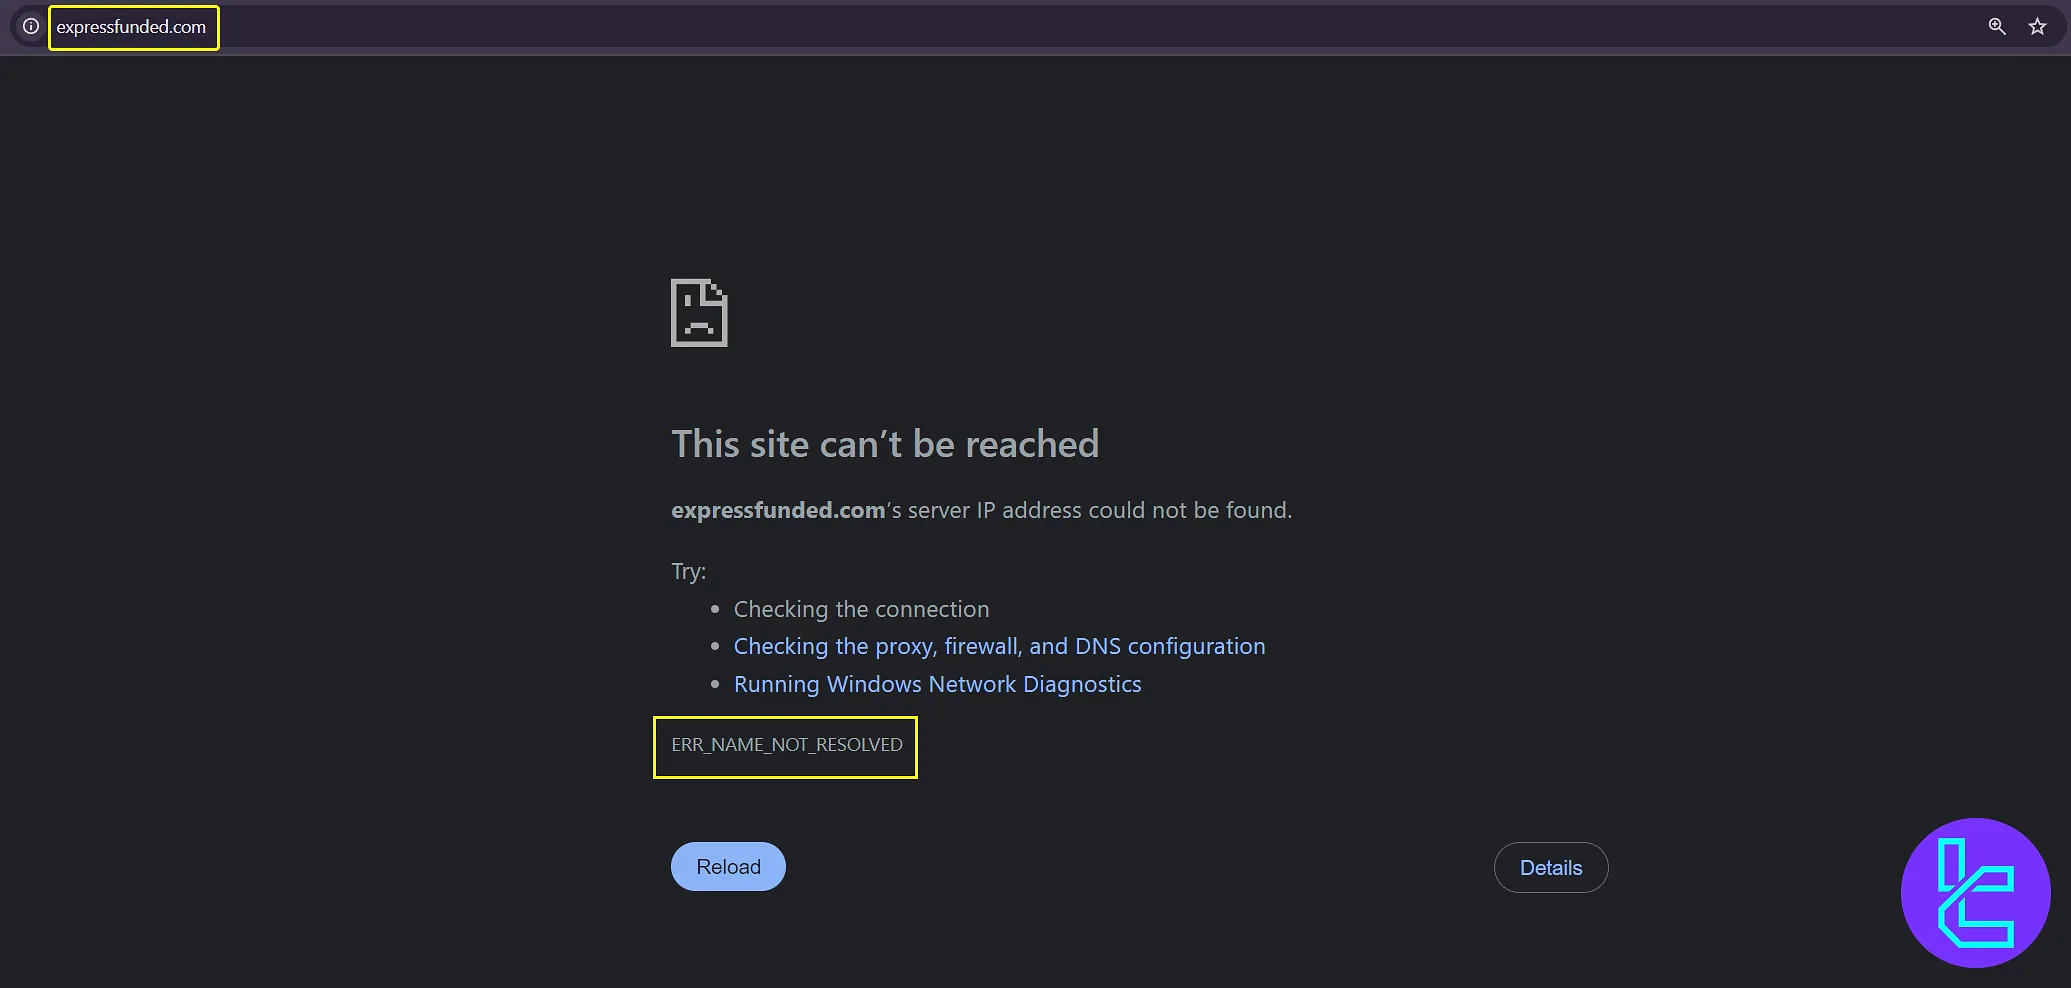Screen dimensions: 2071x988
Task: Click the sad page error icon
Action: click(x=698, y=312)
